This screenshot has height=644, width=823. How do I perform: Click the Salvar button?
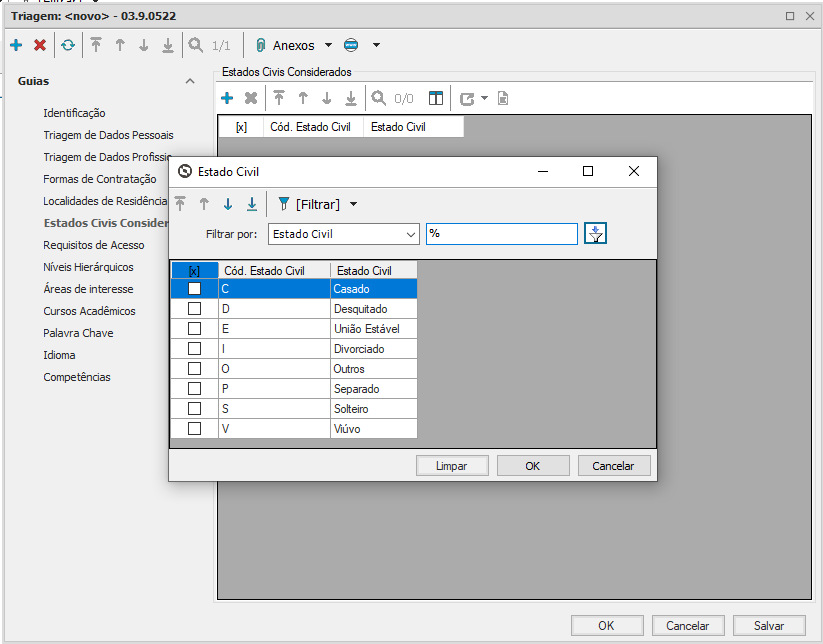[768, 625]
